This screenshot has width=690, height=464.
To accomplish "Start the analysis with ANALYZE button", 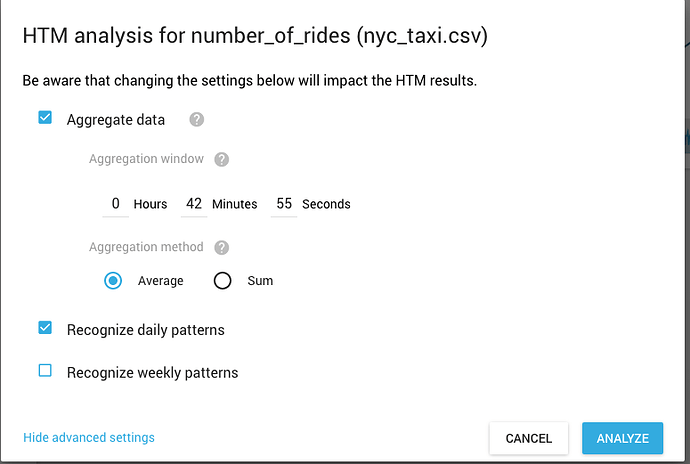I will (623, 438).
